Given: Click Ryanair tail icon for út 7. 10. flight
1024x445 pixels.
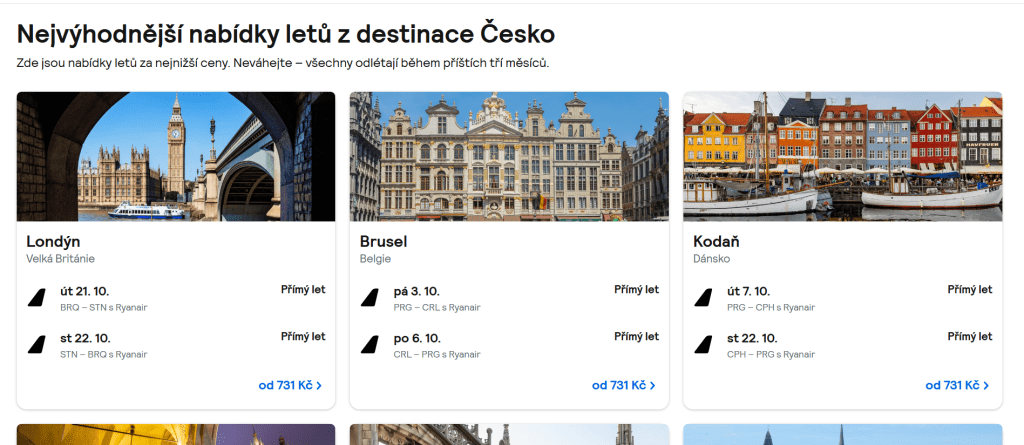Looking at the screenshot, I should coord(703,298).
